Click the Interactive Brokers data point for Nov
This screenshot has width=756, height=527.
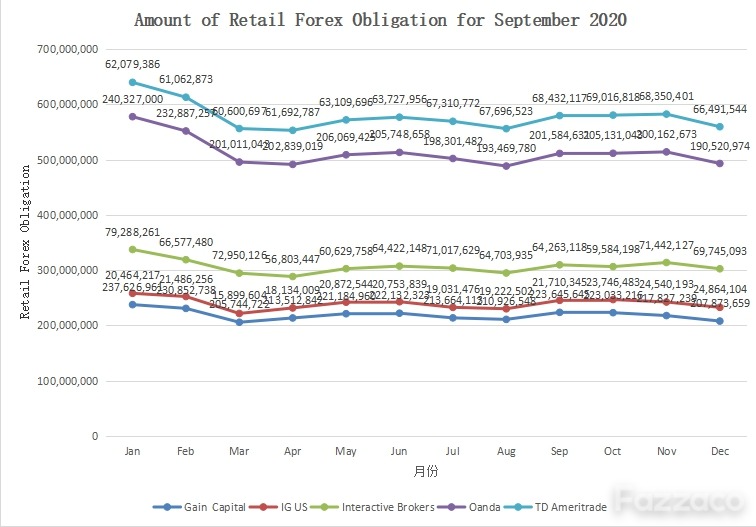pyautogui.click(x=666, y=263)
